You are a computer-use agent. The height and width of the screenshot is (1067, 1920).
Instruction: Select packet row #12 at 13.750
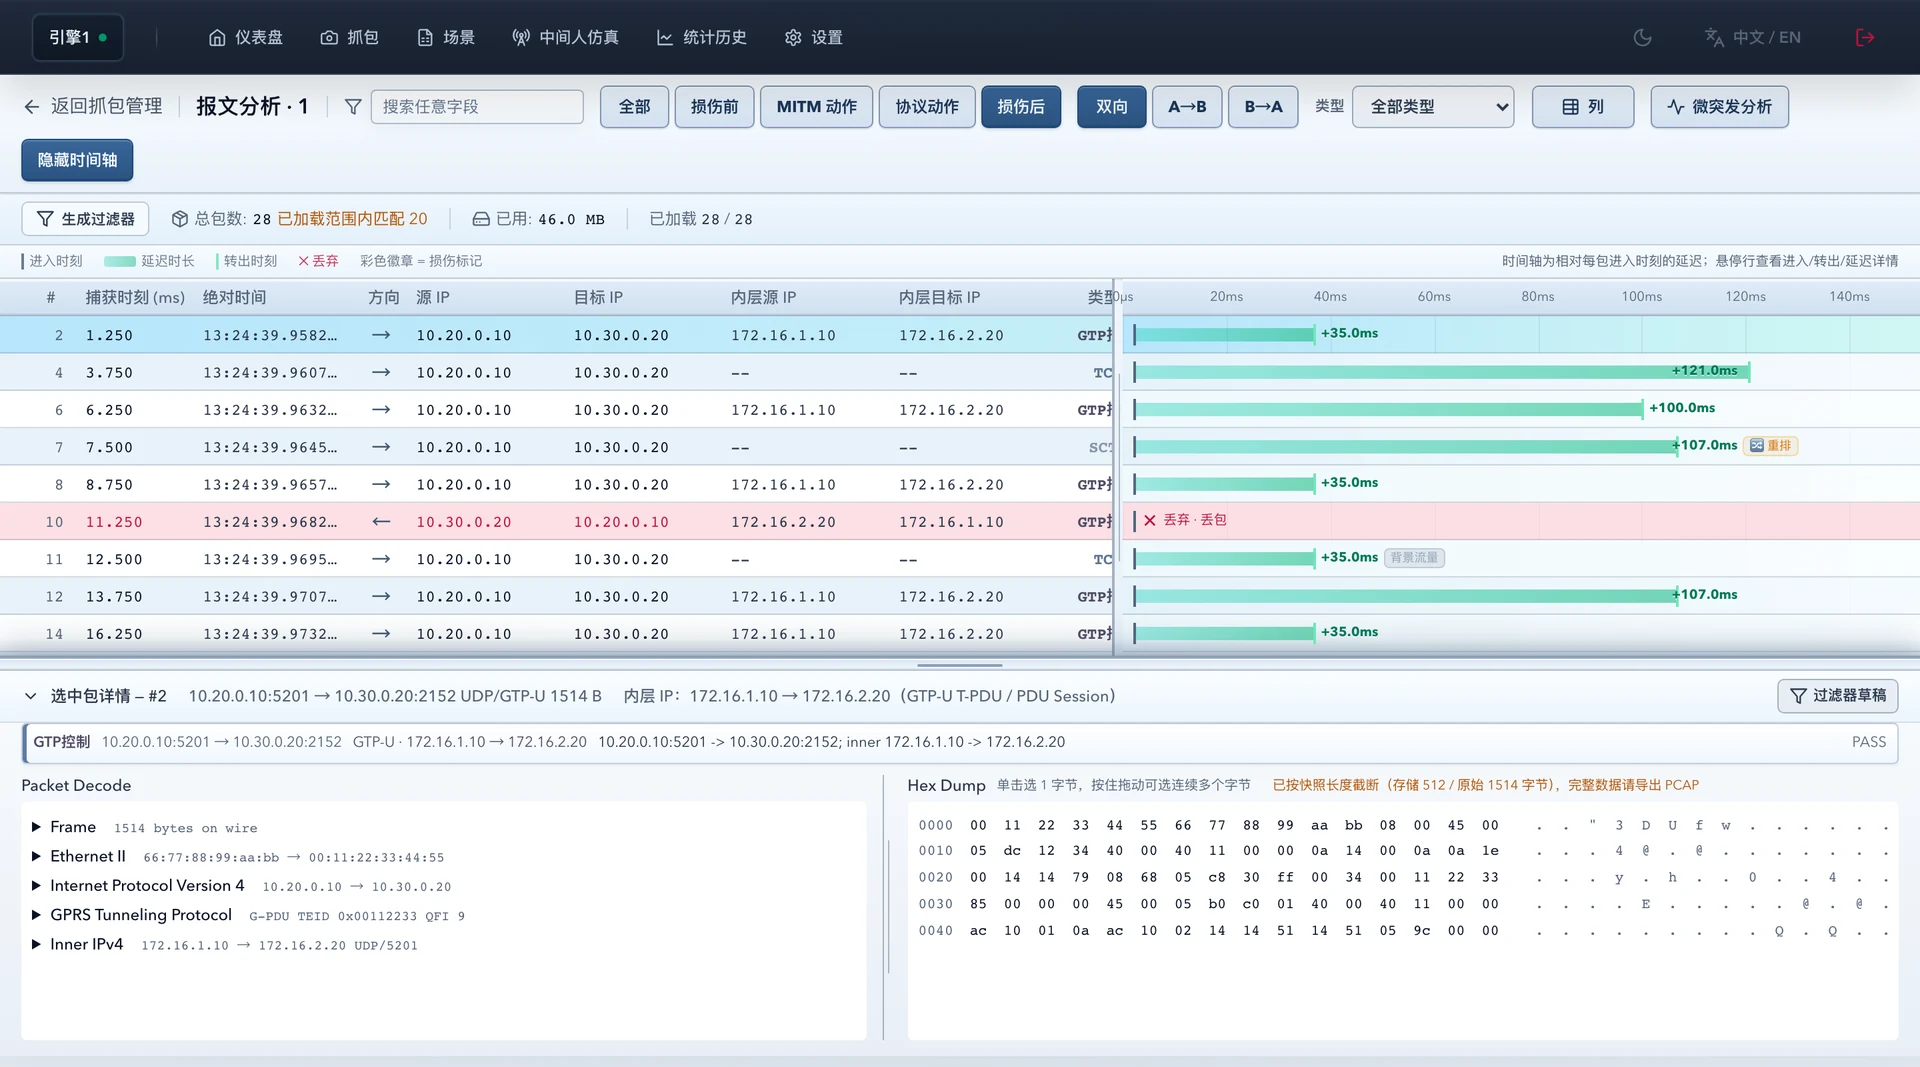coord(556,596)
